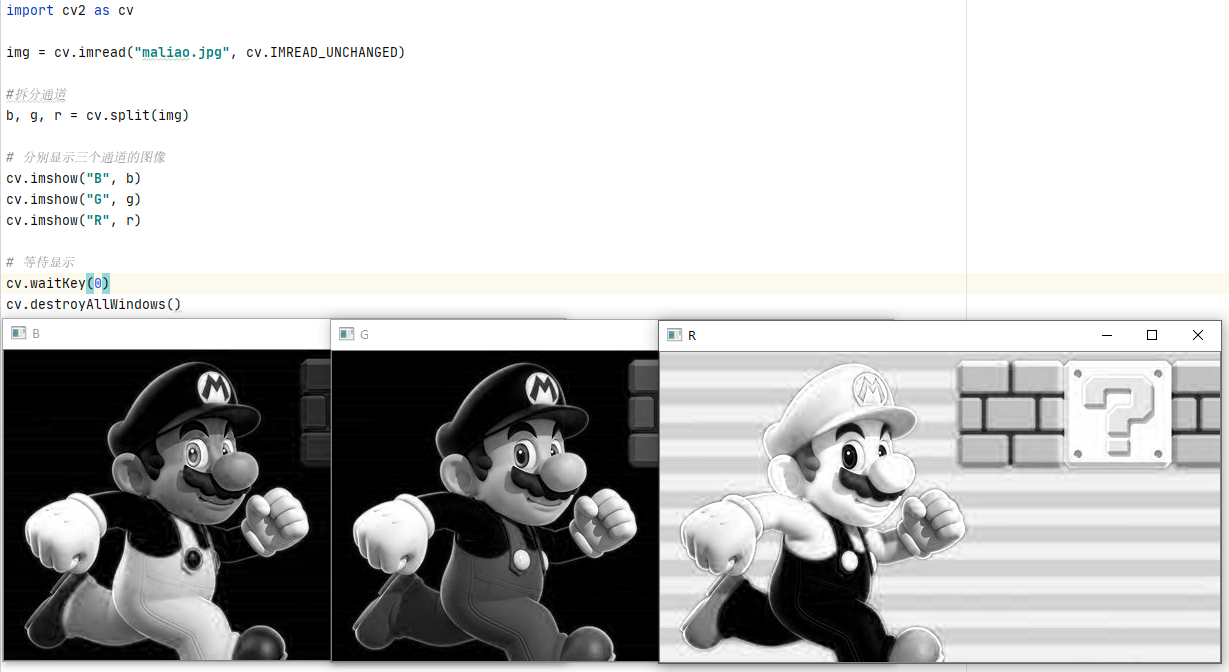Select the G window title bar
The height and width of the screenshot is (672, 1229).
pyautogui.click(x=495, y=335)
